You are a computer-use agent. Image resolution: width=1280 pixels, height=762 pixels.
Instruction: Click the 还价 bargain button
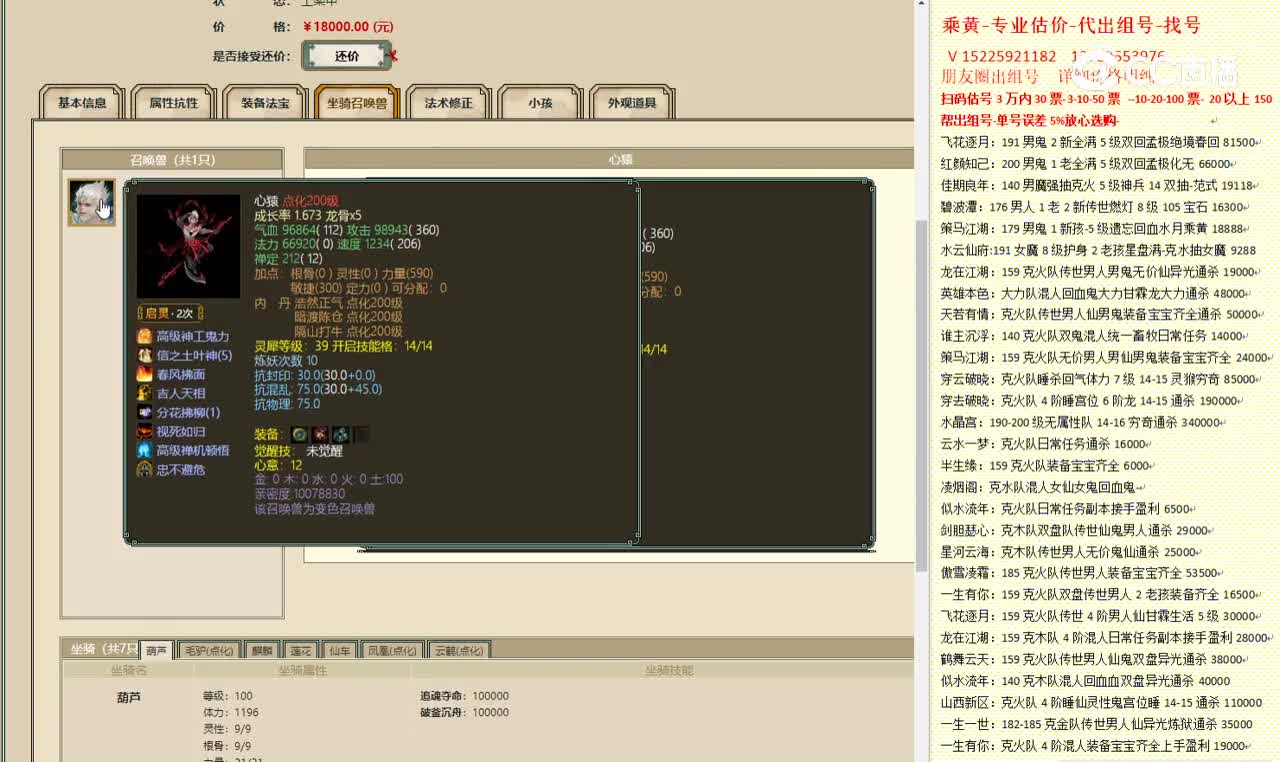point(347,56)
